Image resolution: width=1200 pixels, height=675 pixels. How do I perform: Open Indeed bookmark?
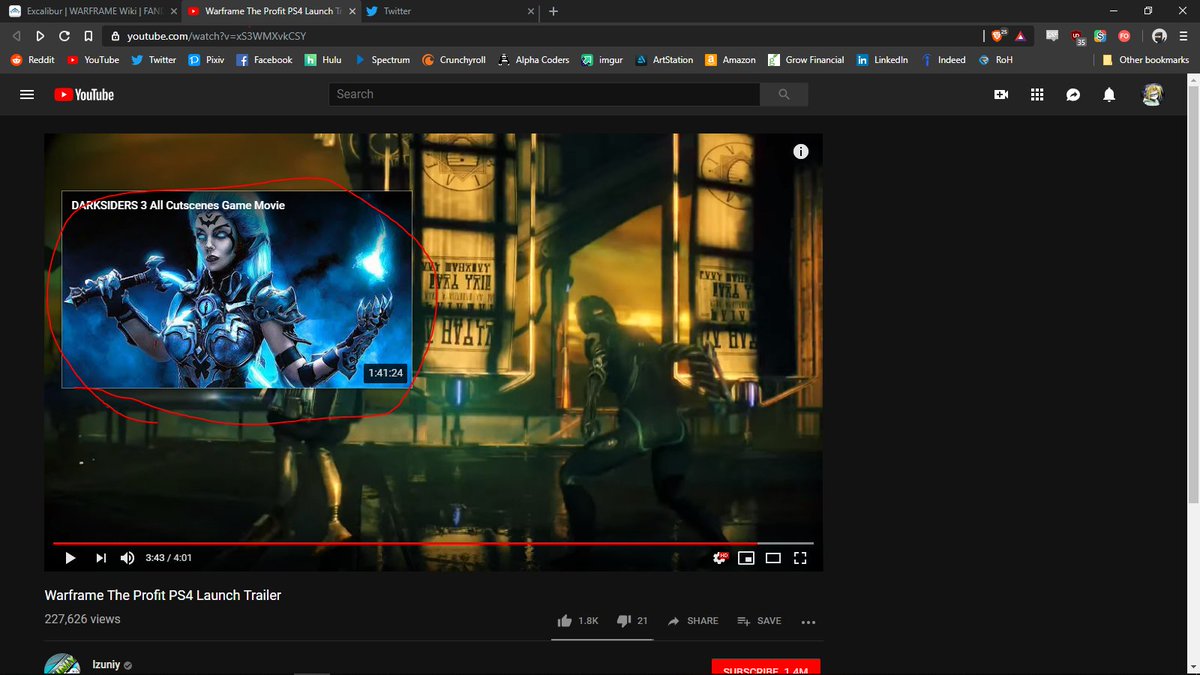(x=943, y=60)
